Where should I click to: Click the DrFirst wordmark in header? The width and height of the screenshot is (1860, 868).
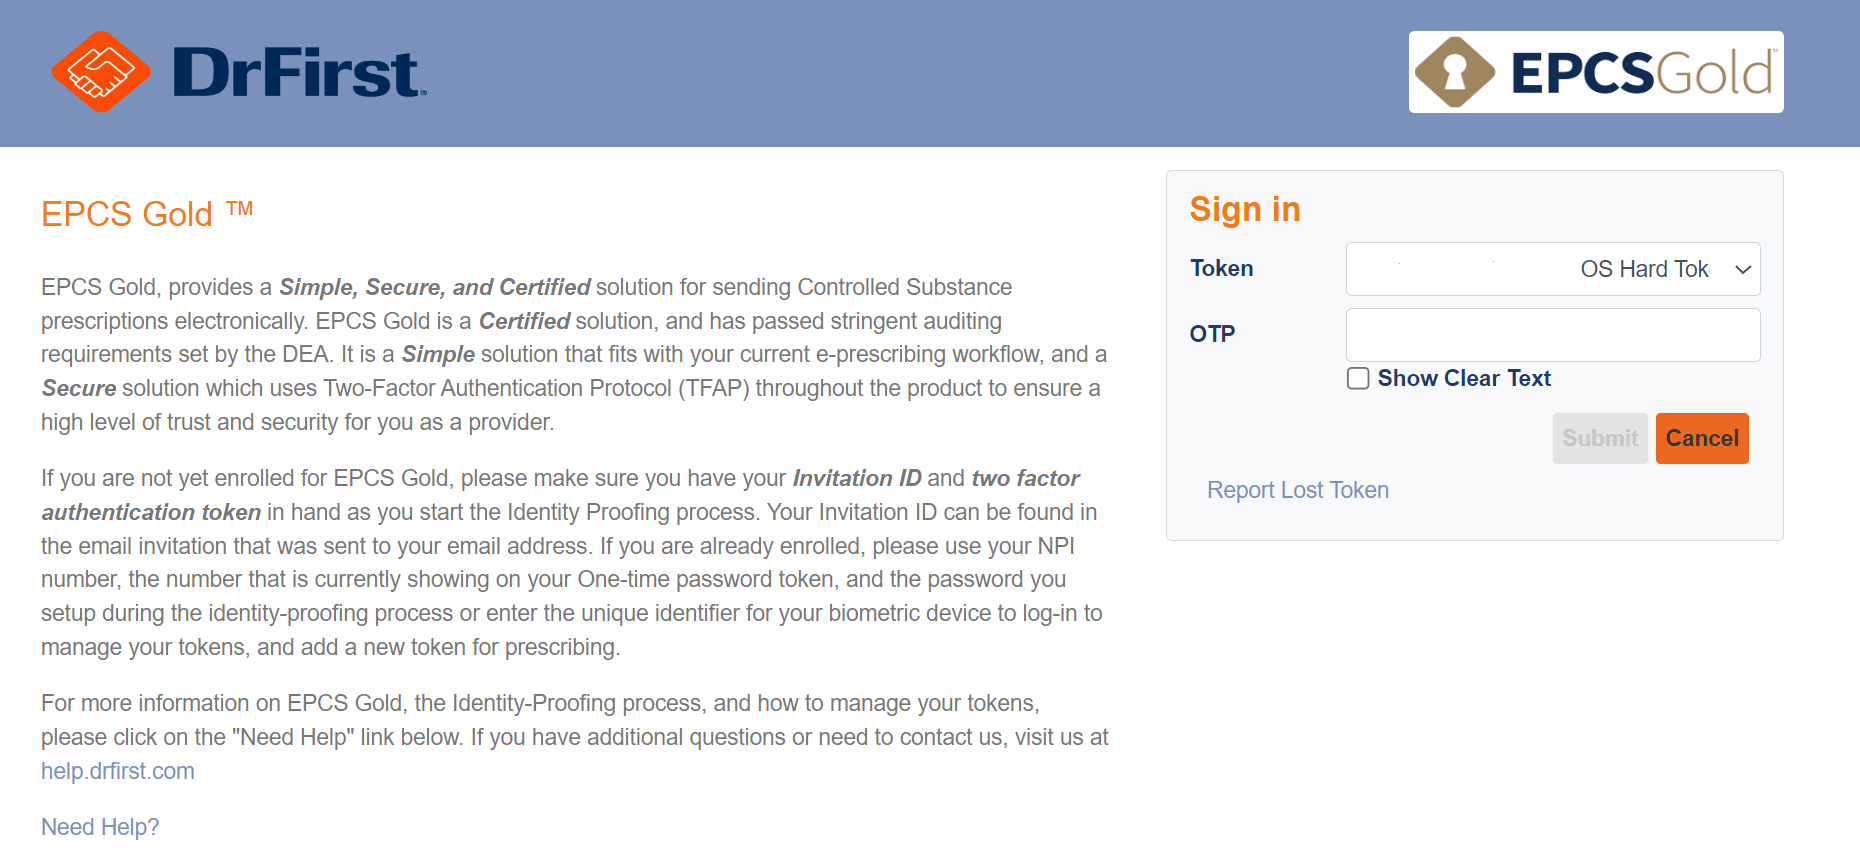point(299,73)
